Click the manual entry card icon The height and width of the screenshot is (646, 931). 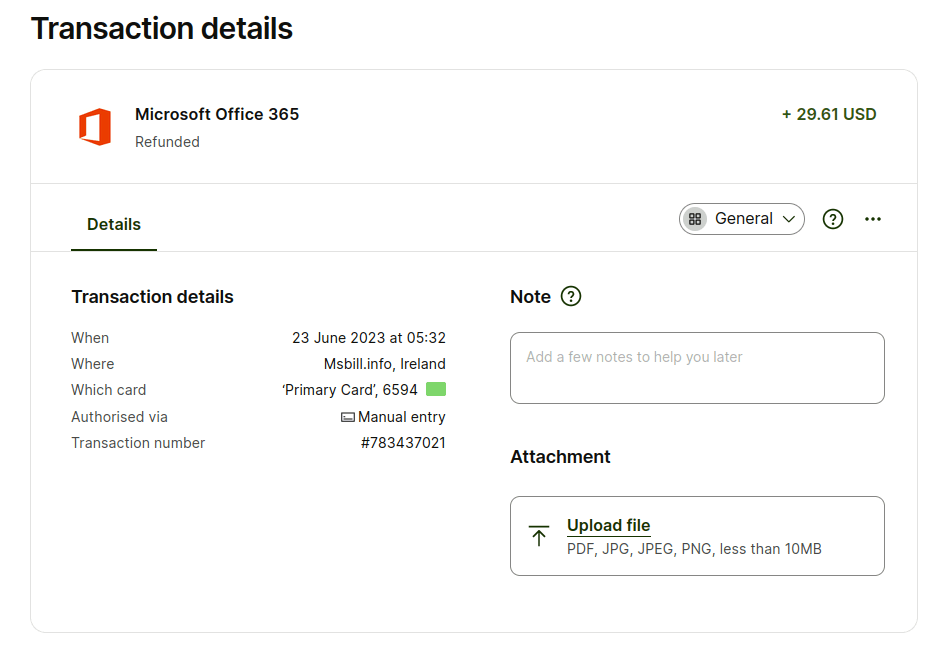(x=348, y=417)
